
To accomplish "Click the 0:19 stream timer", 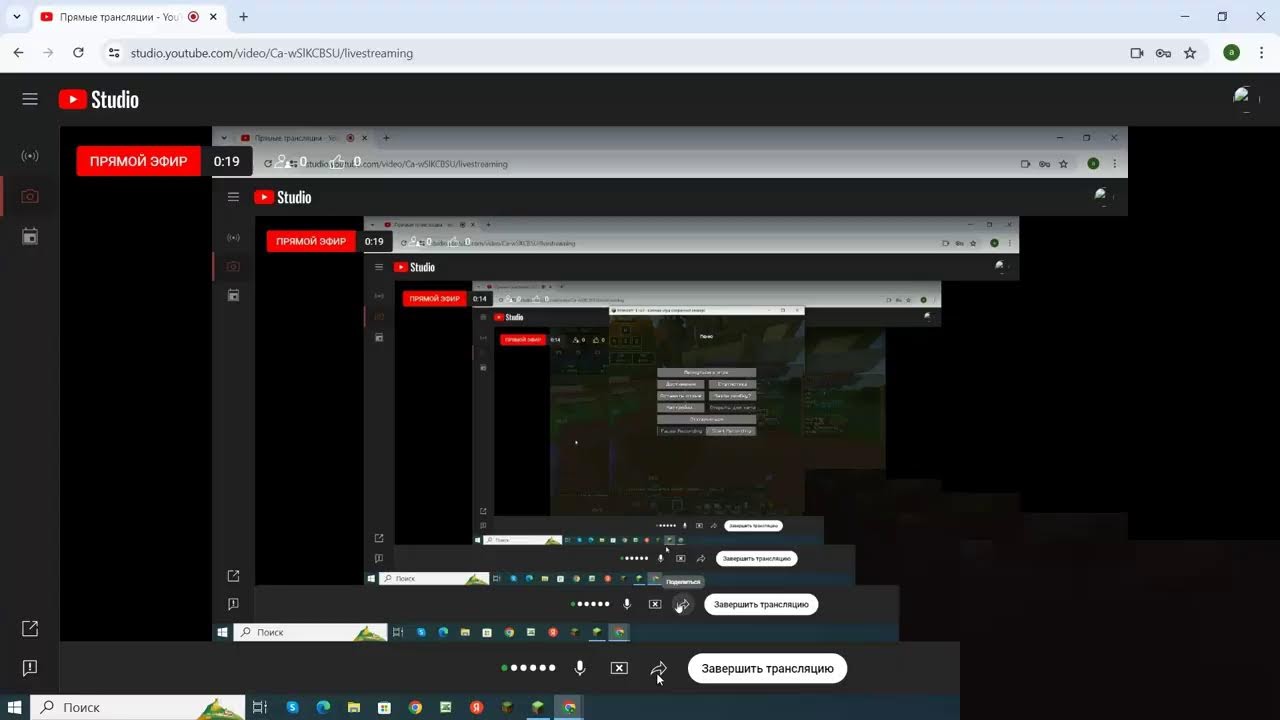I will pos(227,161).
